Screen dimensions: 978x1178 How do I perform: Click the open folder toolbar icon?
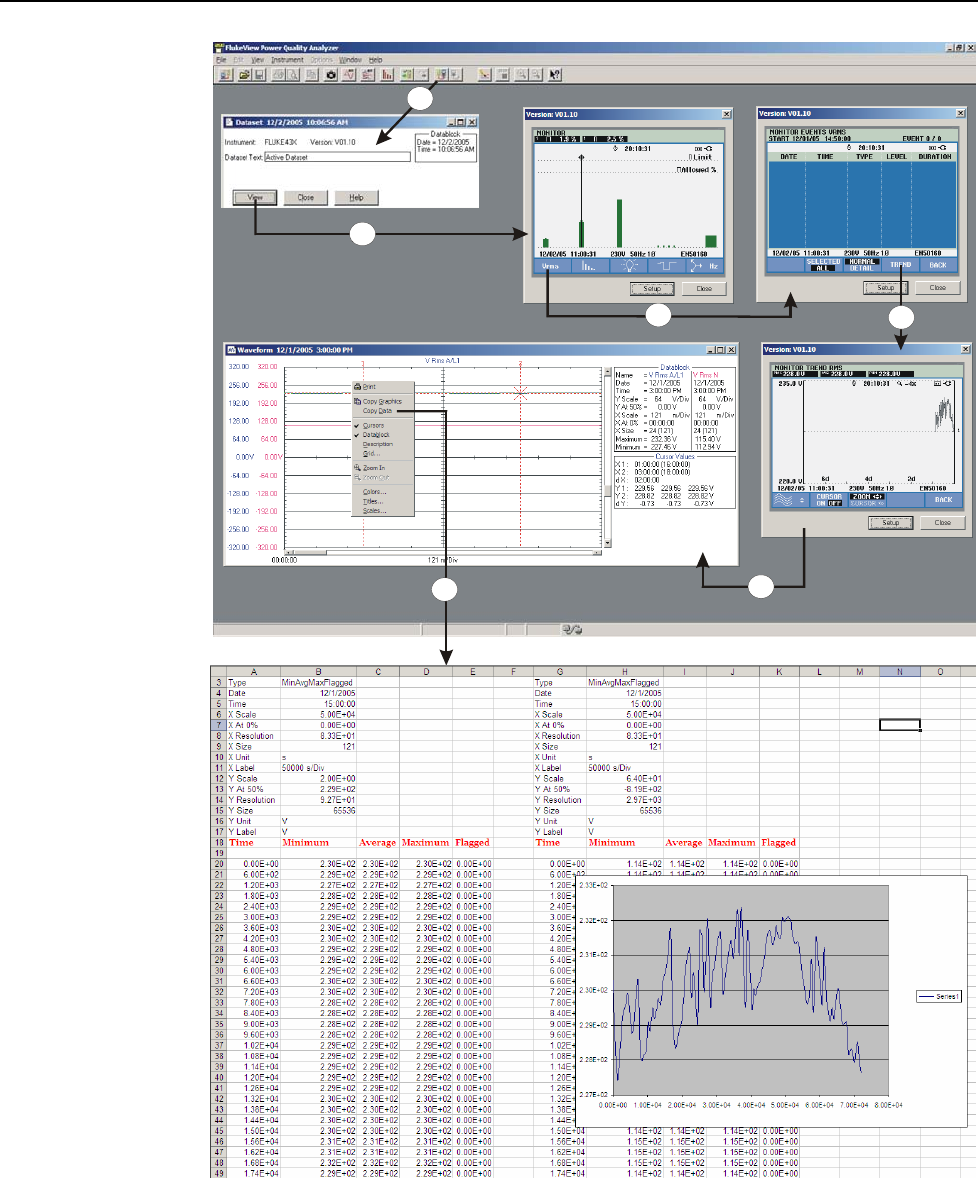pos(244,74)
